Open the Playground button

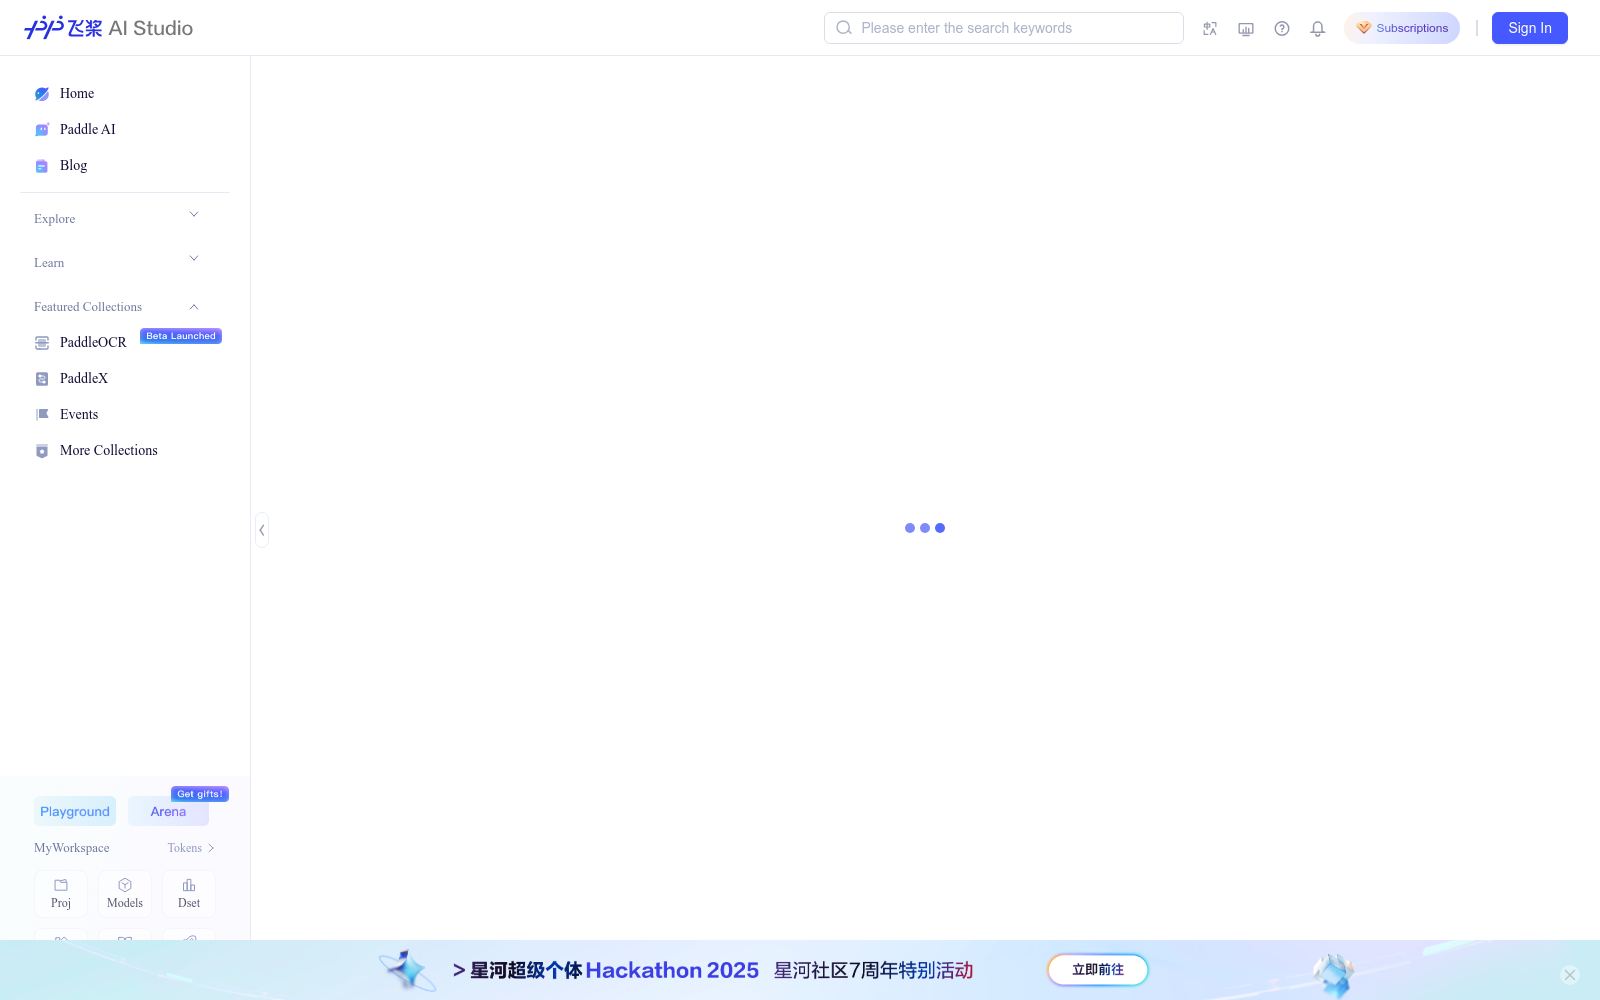point(75,811)
